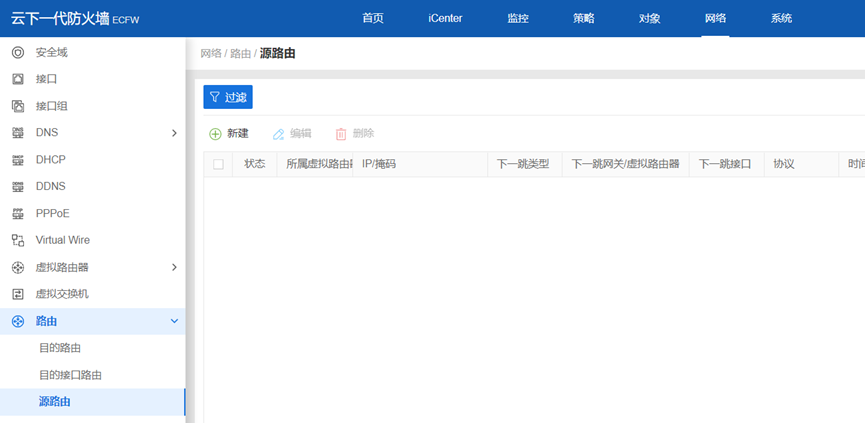
Task: Switch to the 监控 top menu
Action: click(x=518, y=18)
